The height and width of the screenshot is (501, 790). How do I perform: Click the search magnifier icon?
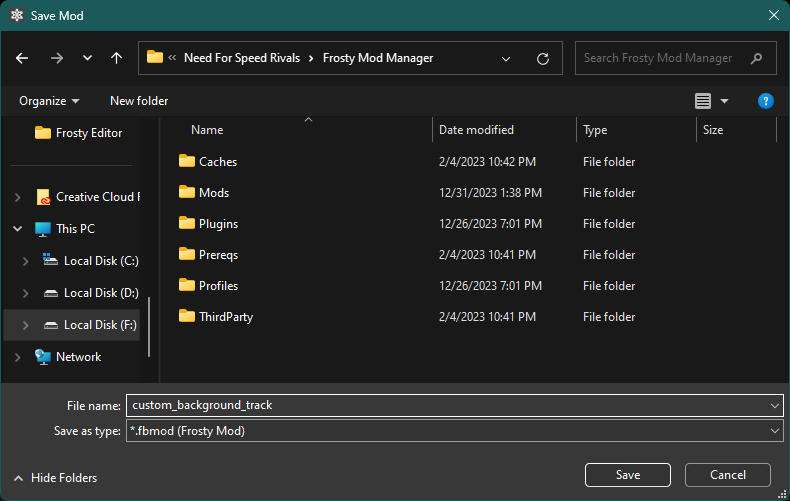(756, 58)
